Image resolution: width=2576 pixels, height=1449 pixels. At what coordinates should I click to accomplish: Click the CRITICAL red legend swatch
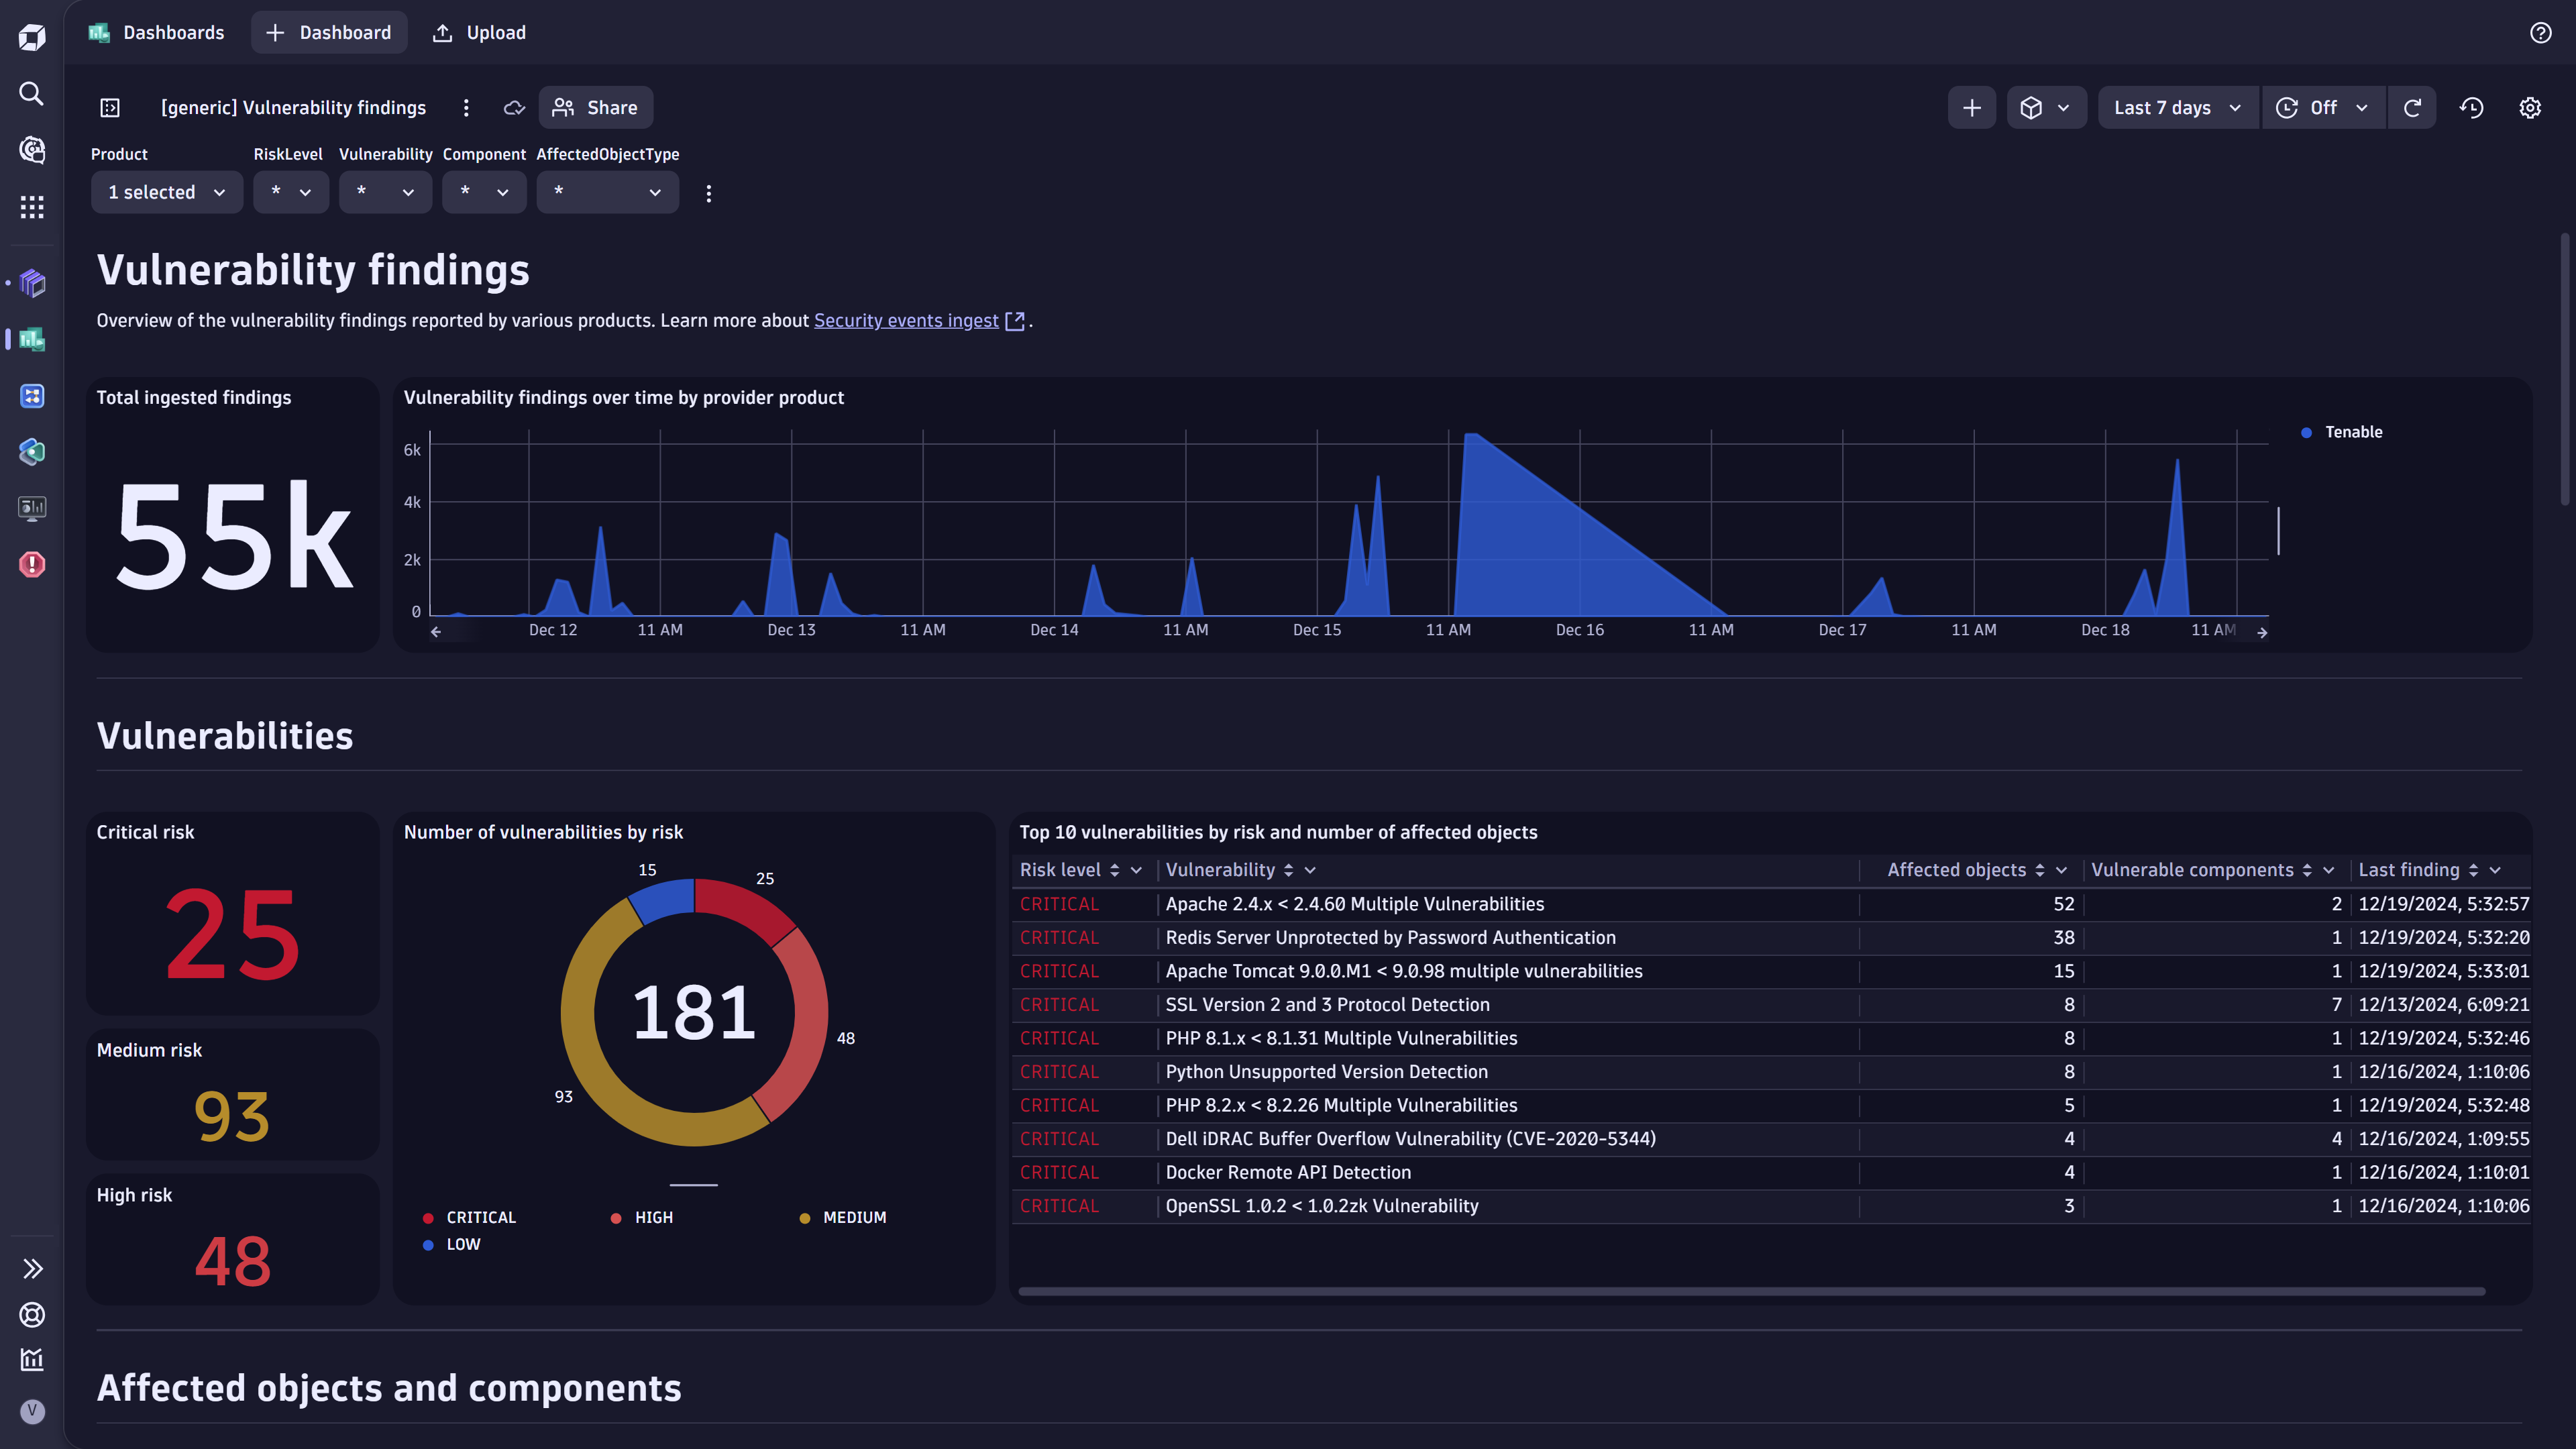(428, 1217)
